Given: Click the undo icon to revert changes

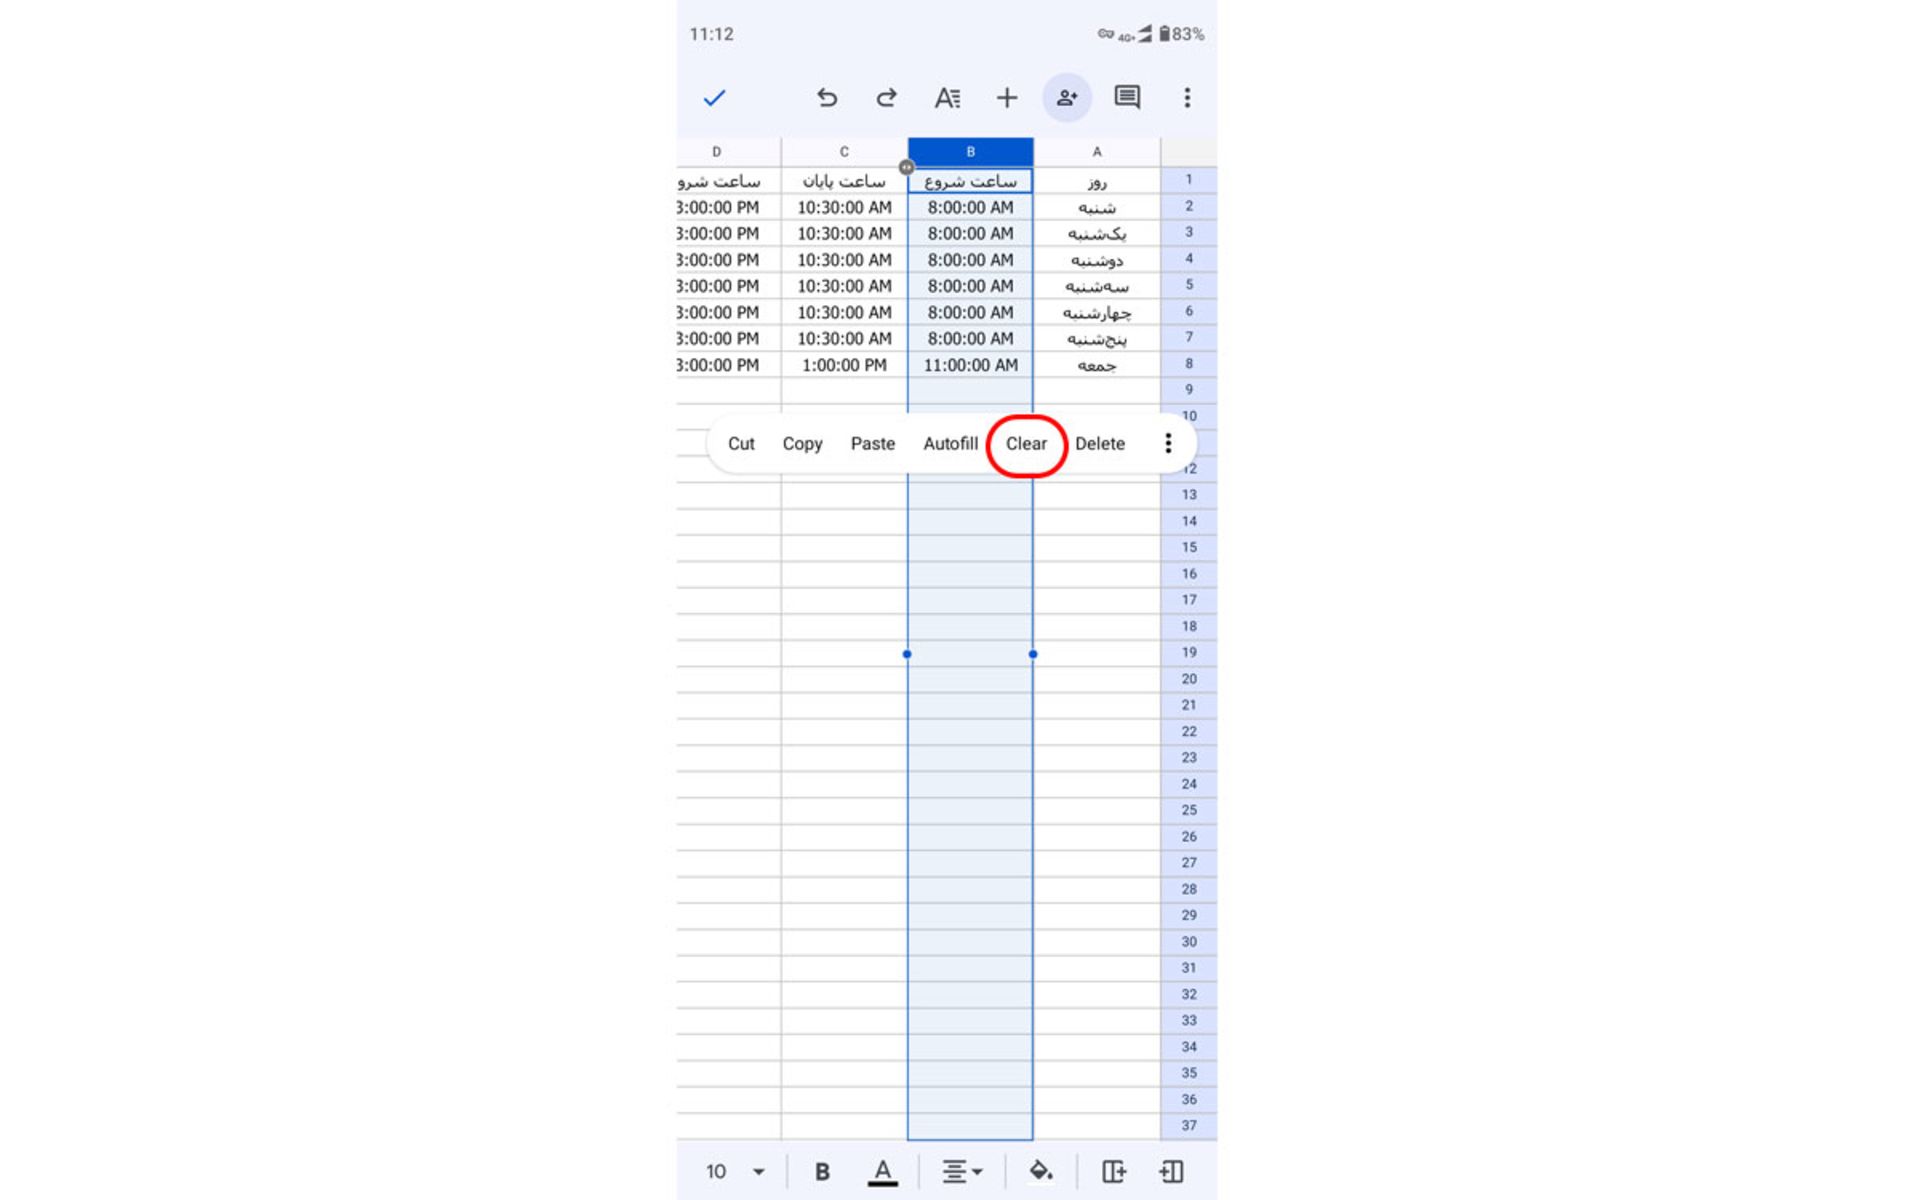Looking at the screenshot, I should (x=824, y=98).
